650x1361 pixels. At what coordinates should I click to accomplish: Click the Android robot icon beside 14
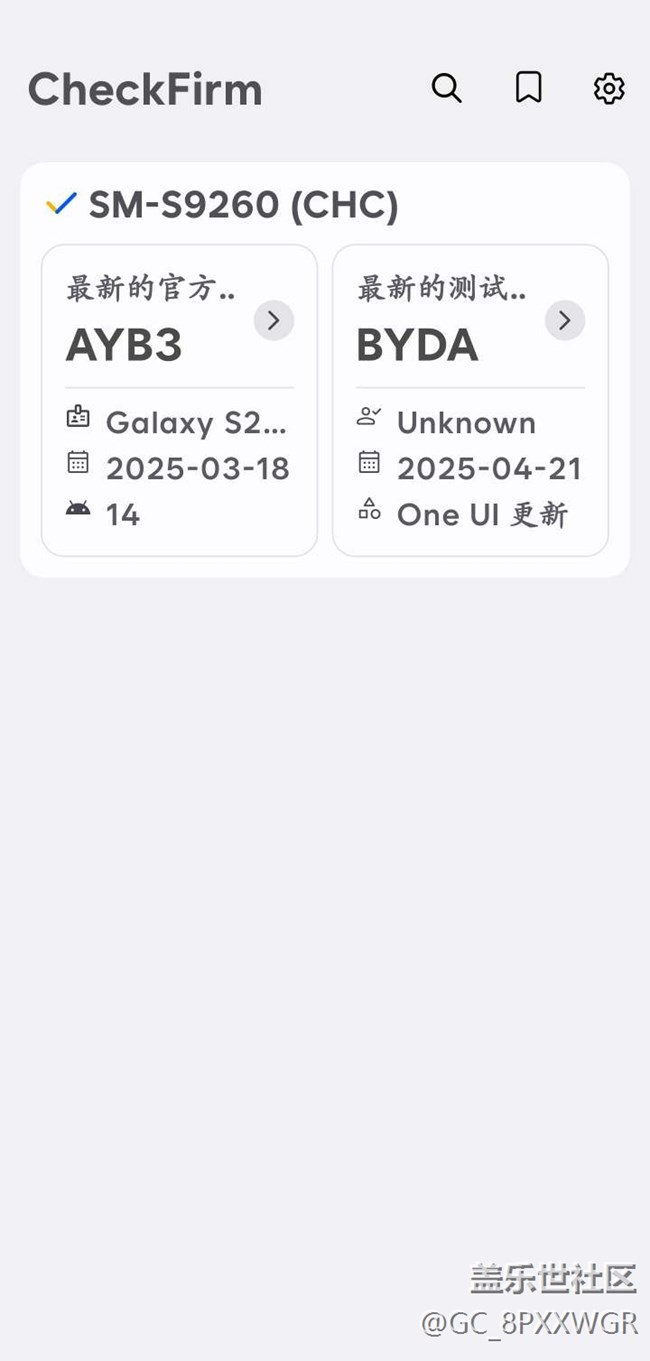pyautogui.click(x=78, y=508)
